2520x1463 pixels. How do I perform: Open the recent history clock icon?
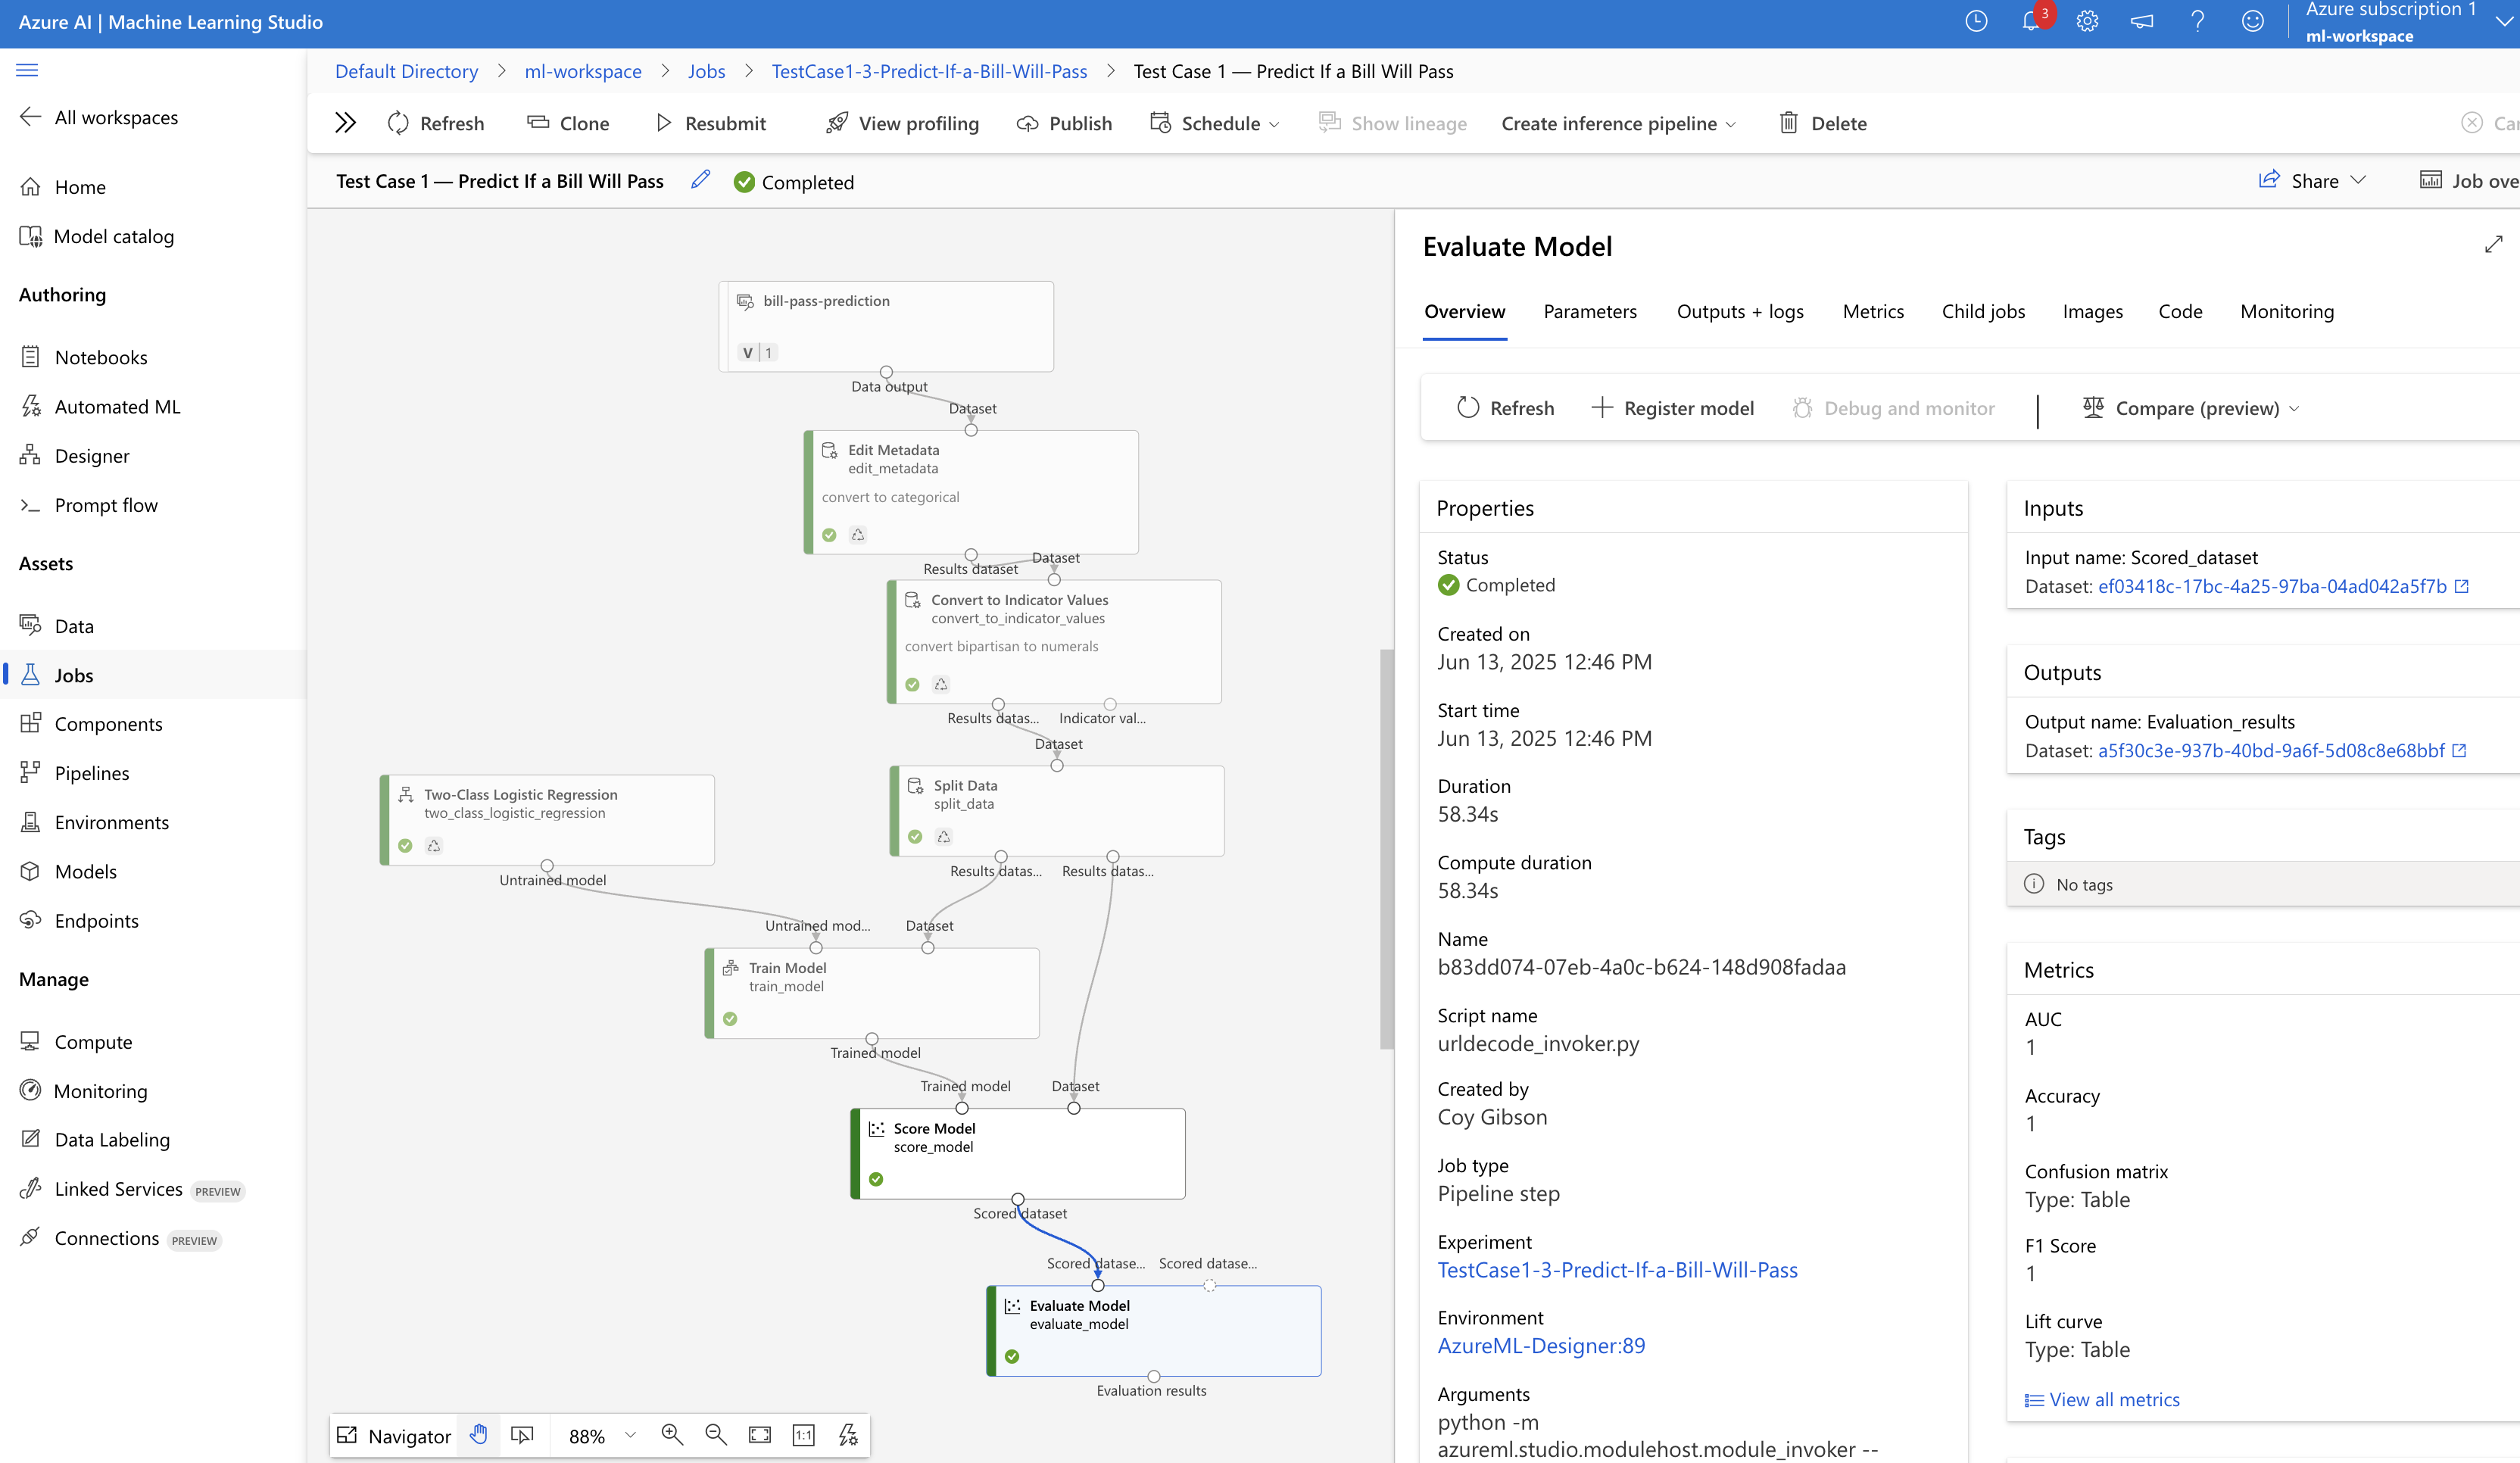point(1976,21)
